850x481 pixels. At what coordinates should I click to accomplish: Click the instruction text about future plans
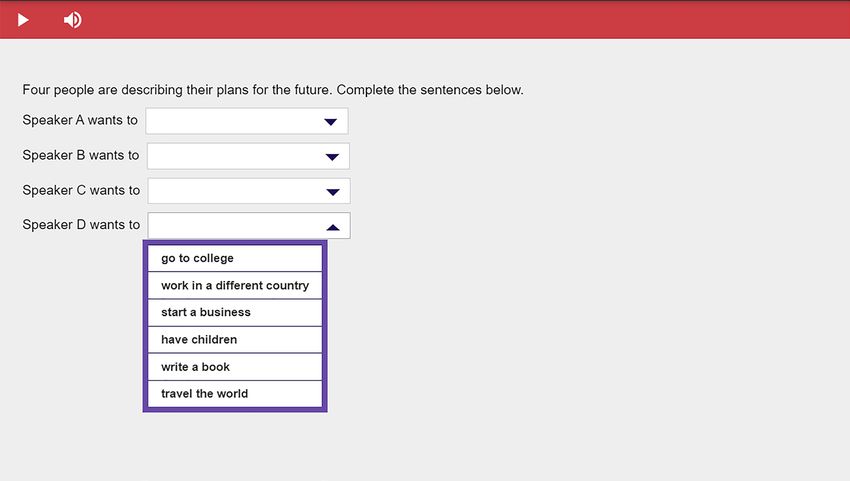click(x=273, y=89)
